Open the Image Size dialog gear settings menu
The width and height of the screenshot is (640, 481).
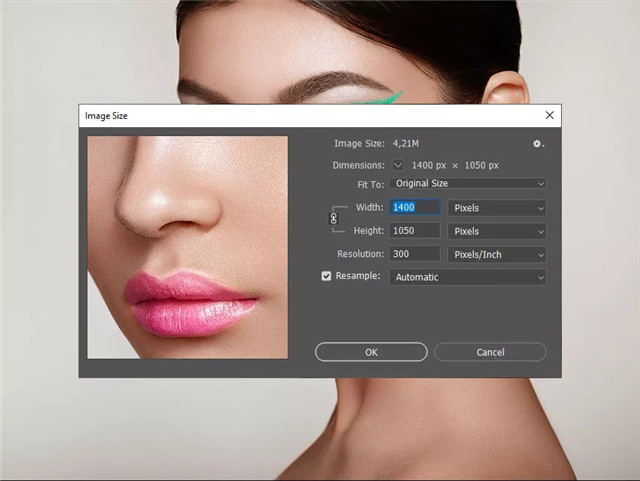[538, 144]
